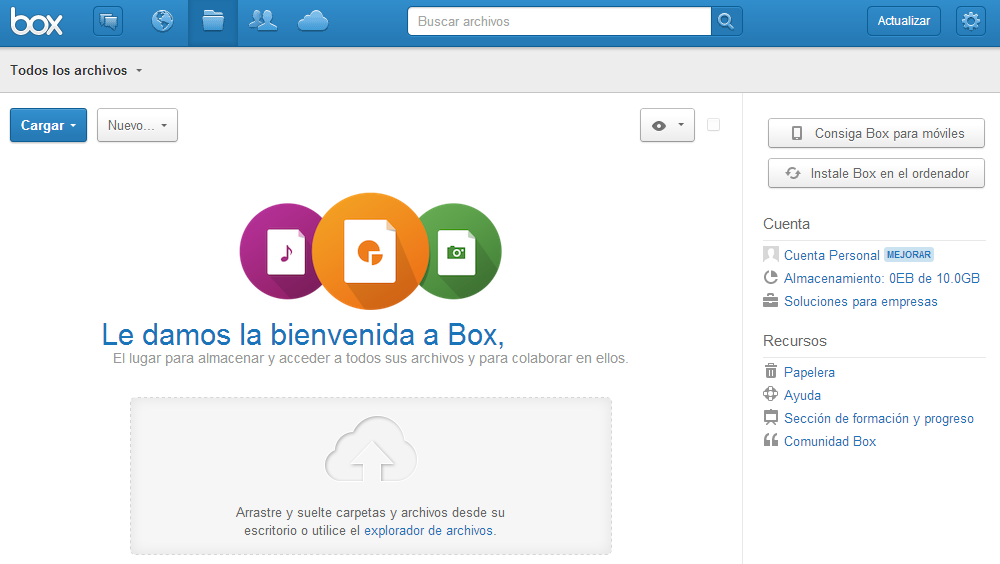Select the folder files icon tab
This screenshot has height=564, width=1000.
[213, 21]
